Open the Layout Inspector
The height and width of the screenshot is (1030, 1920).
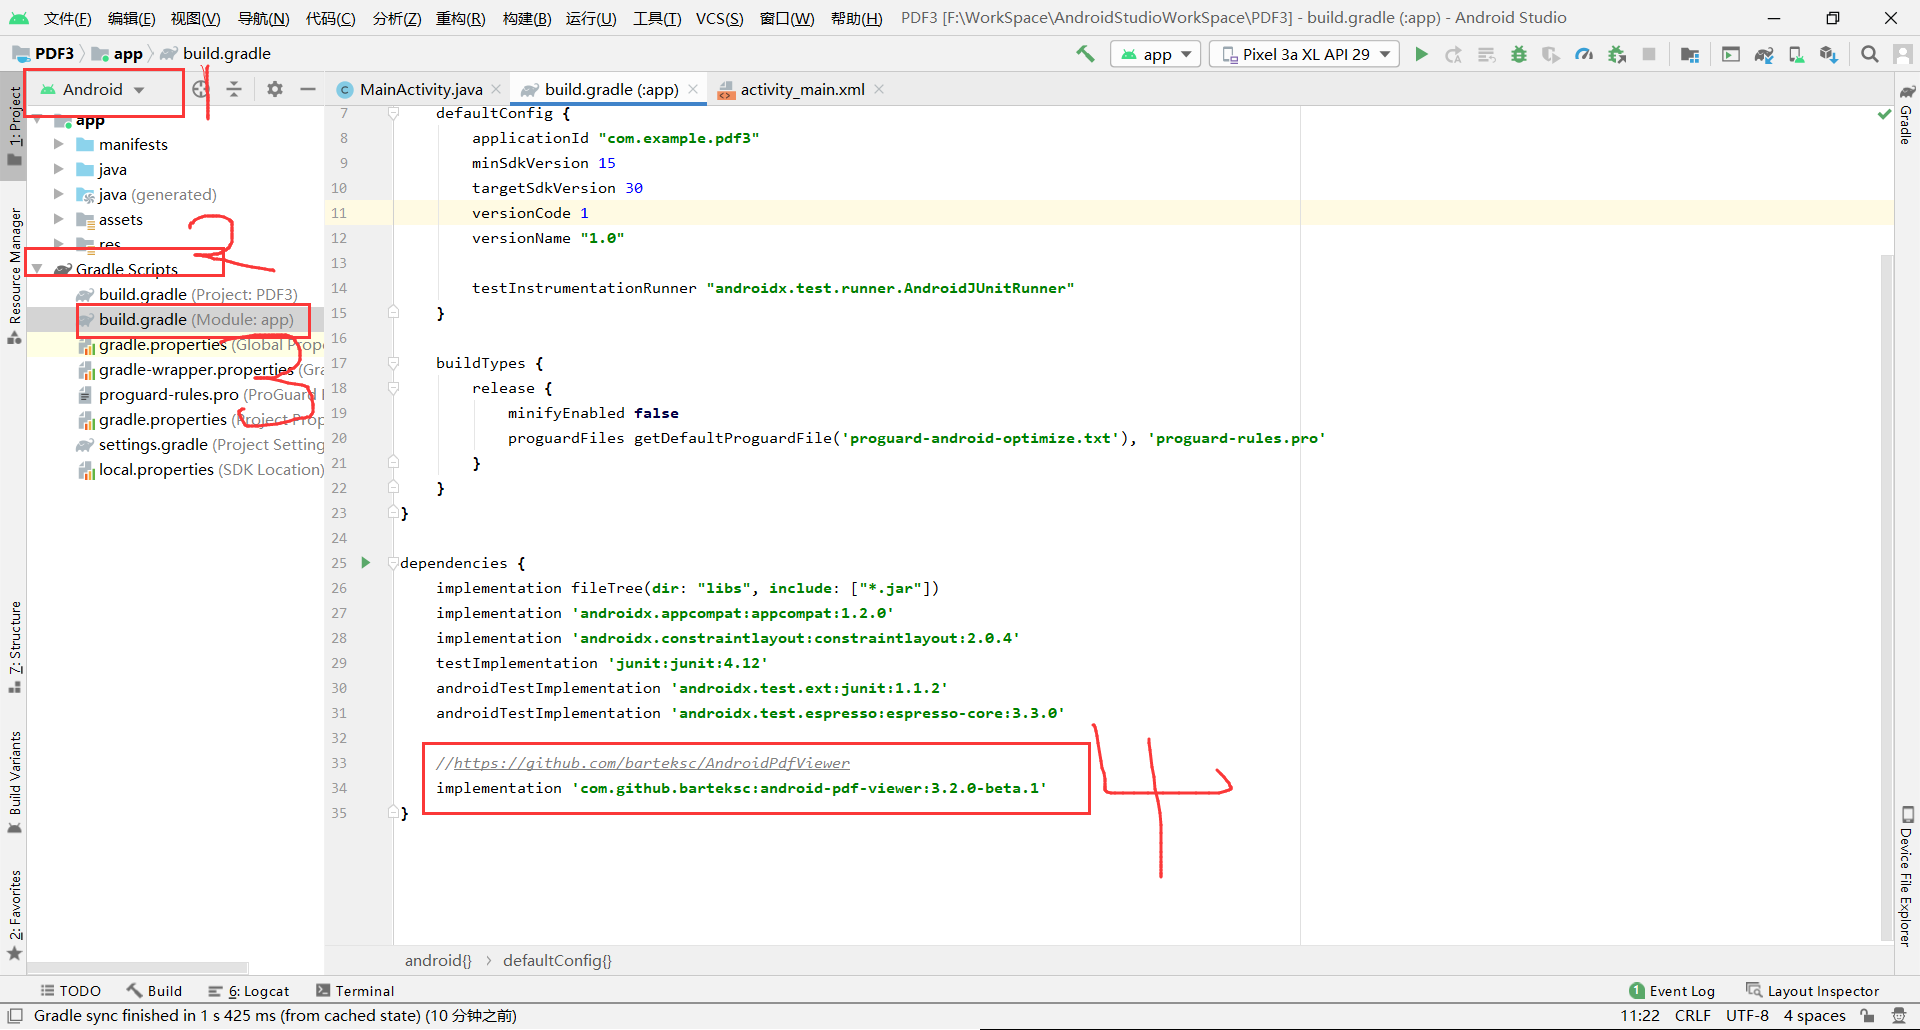click(x=1812, y=991)
